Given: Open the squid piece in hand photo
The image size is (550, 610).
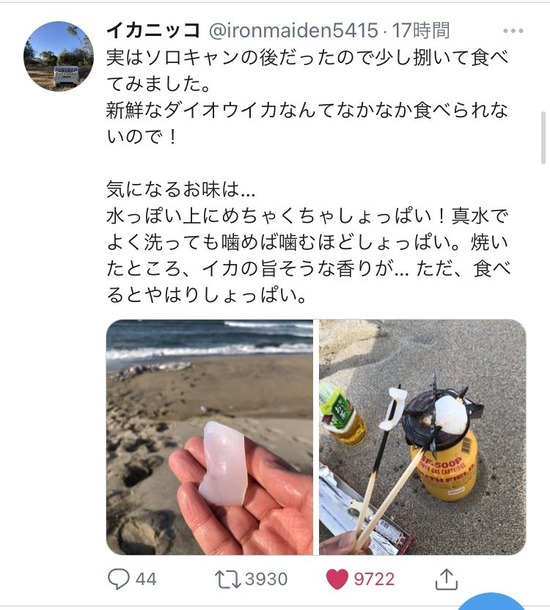Looking at the screenshot, I should pos(209,437).
